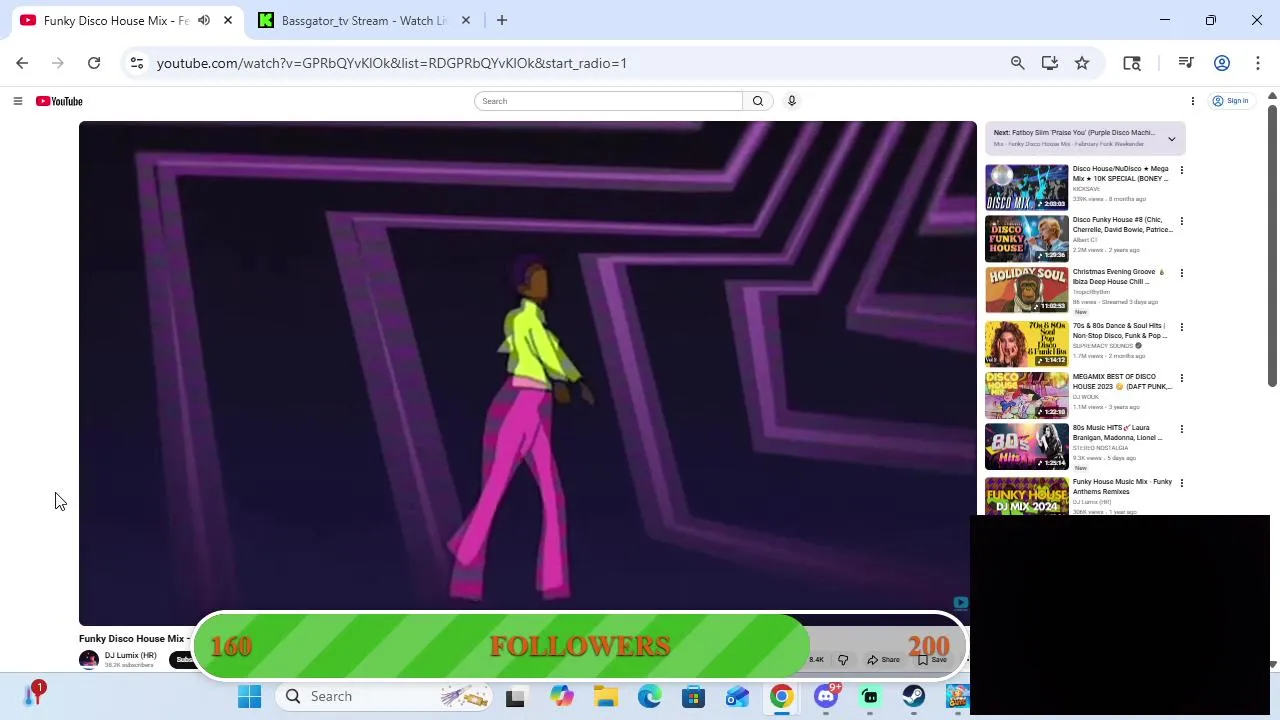Open options menu for Disco House/NuDisco Mega Mix
This screenshot has width=1280, height=720.
1181,171
